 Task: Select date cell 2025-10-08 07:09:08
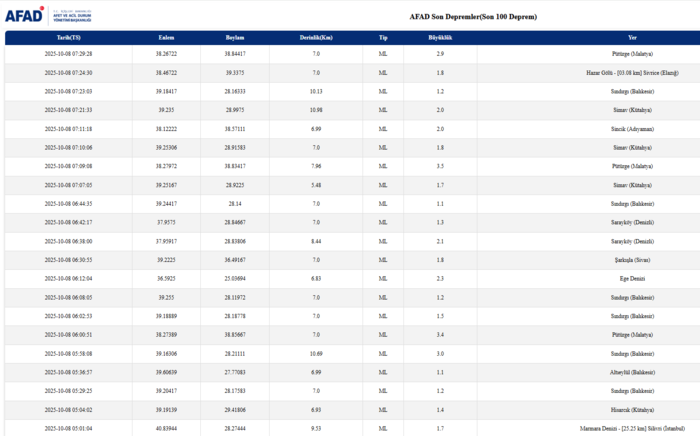(x=68, y=166)
